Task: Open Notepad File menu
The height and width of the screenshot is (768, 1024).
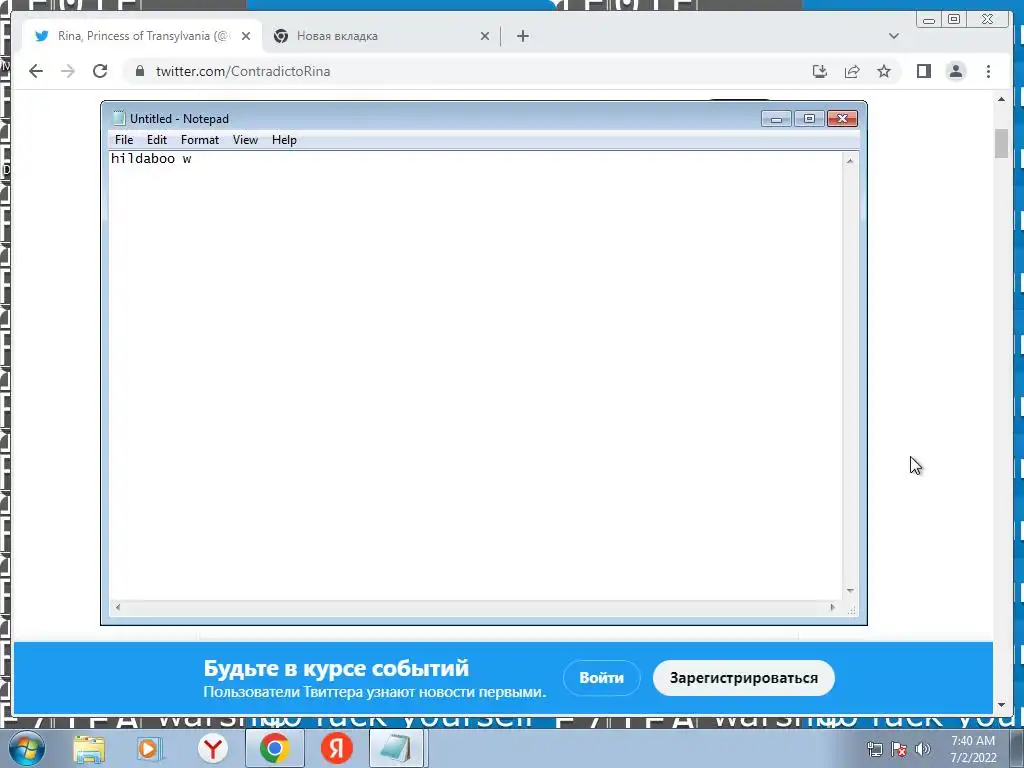Action: pyautogui.click(x=123, y=140)
